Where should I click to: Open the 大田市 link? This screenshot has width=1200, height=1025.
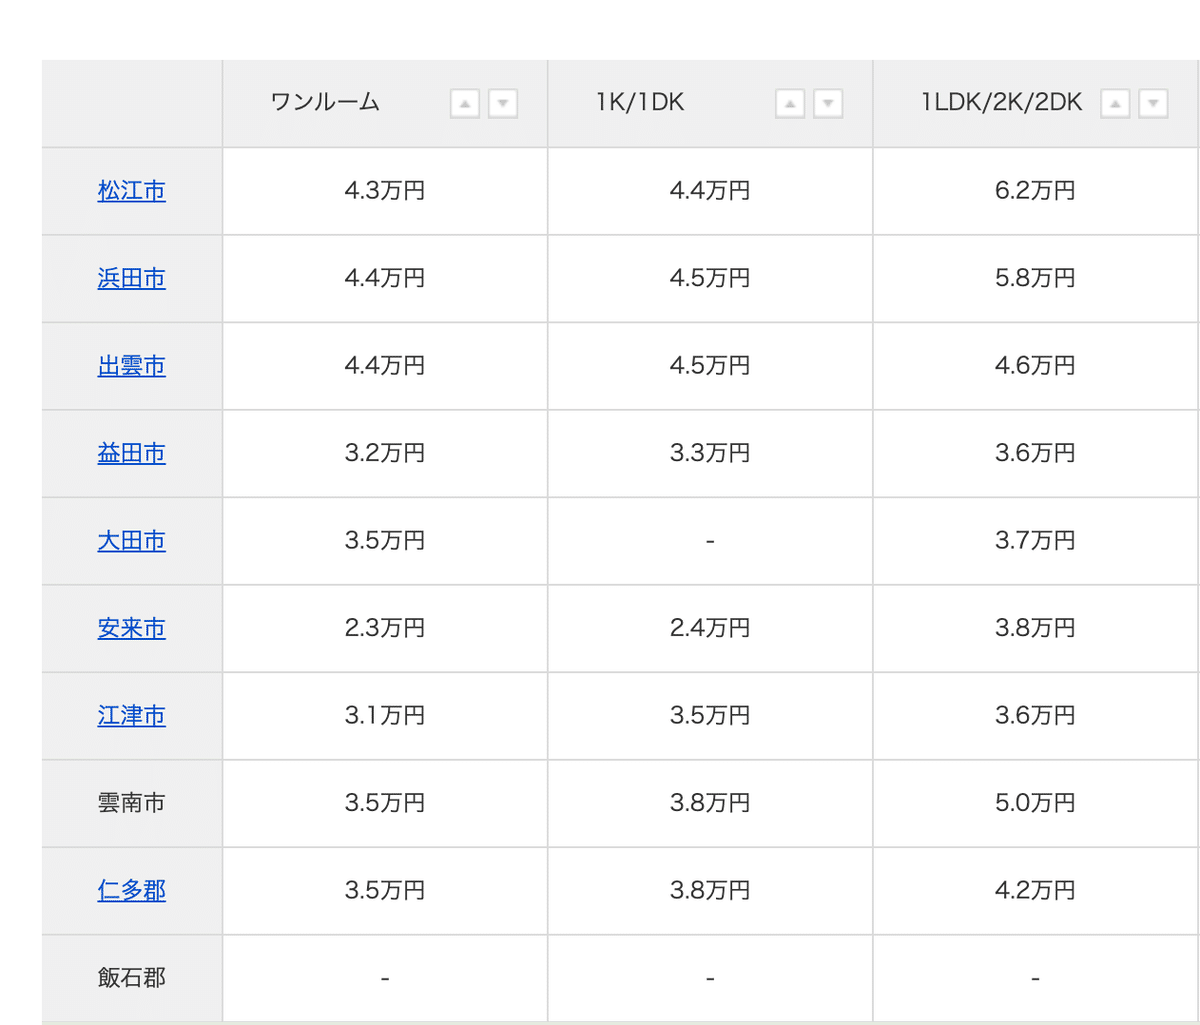pyautogui.click(x=132, y=541)
